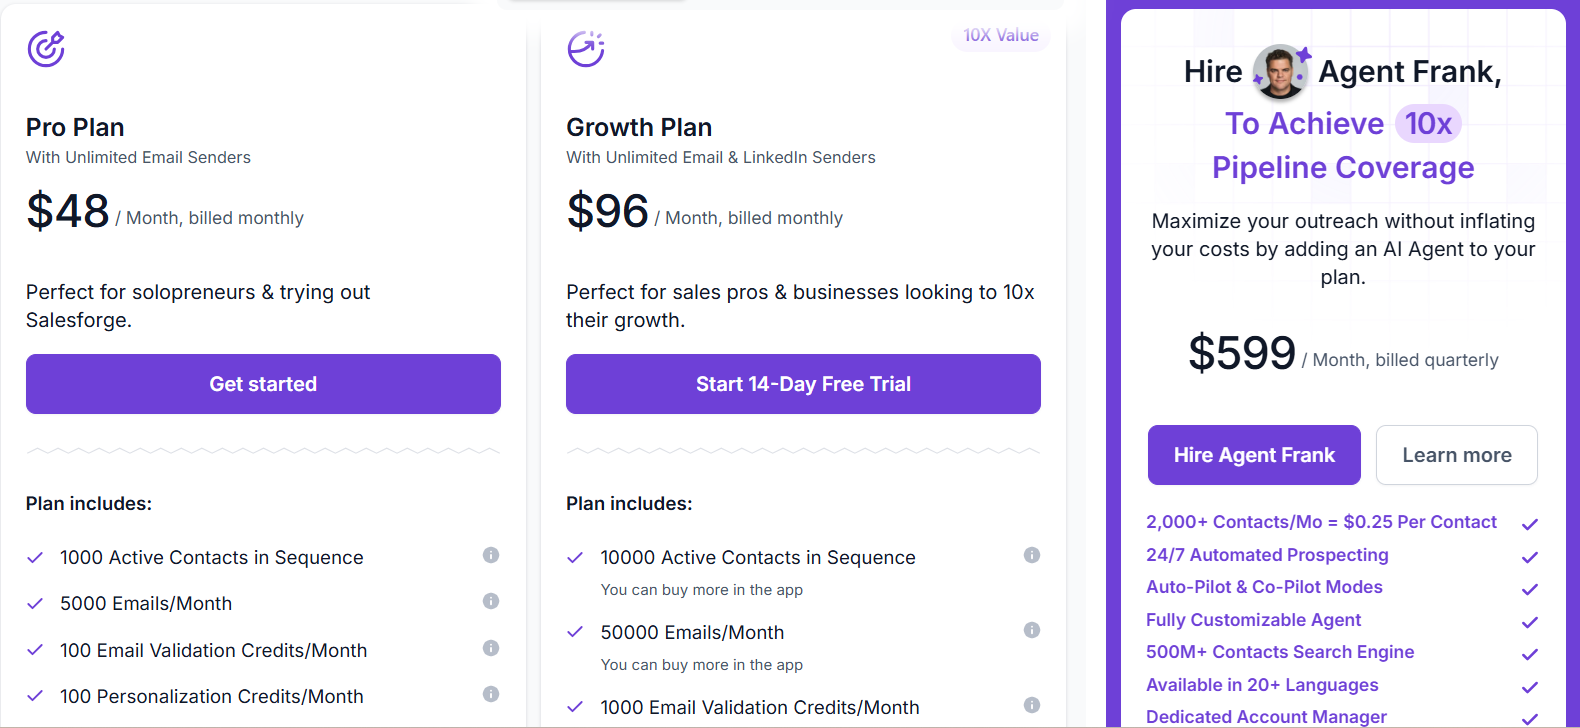
Task: Open info tooltip for 50000 Emails/Month
Action: (x=1032, y=630)
